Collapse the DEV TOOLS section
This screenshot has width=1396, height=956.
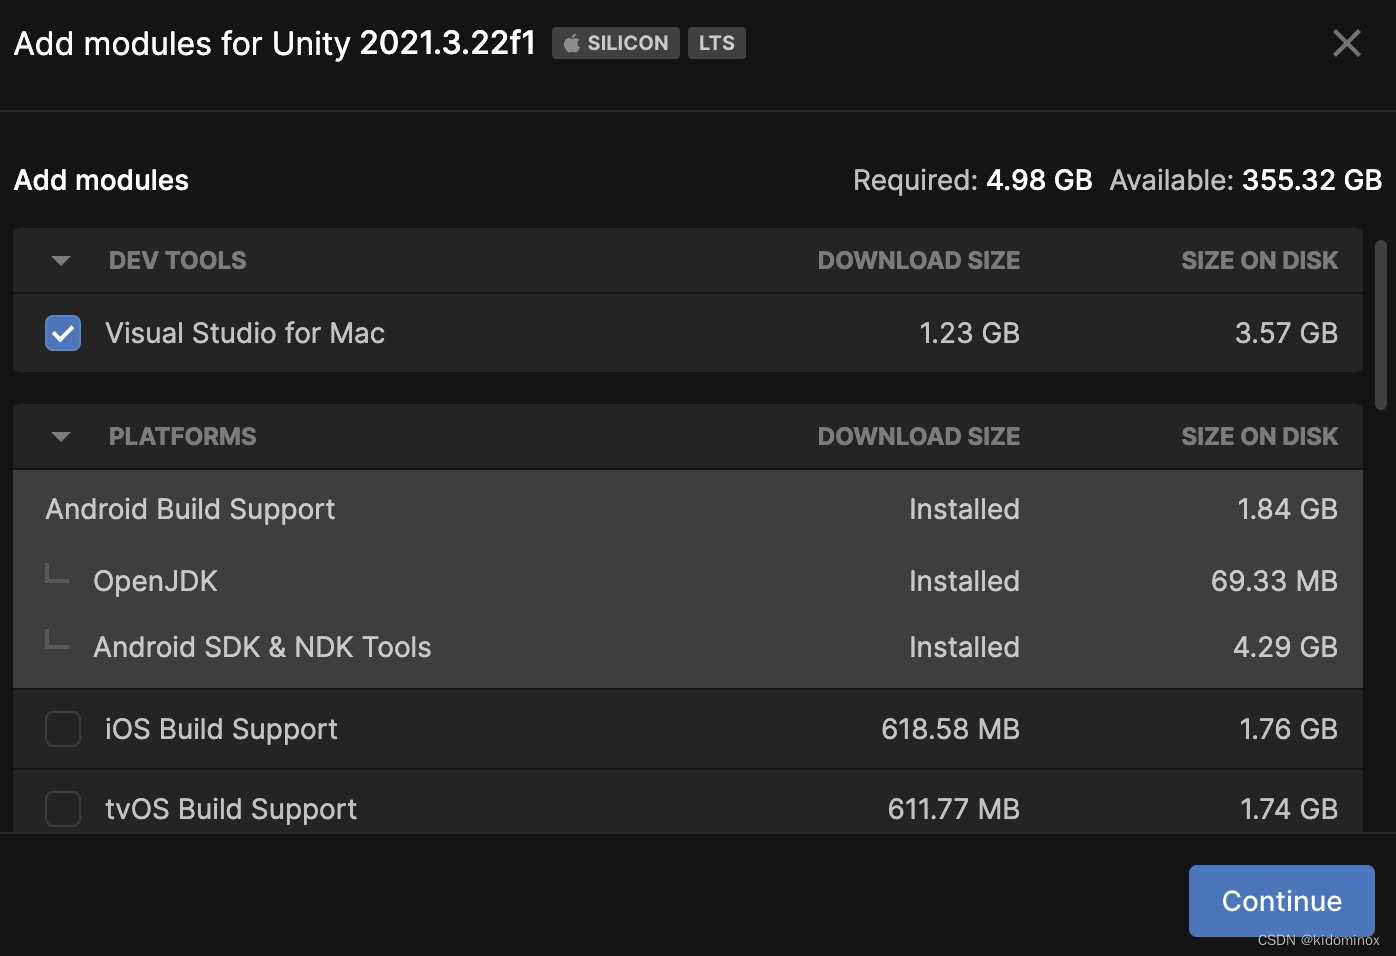pyautogui.click(x=61, y=261)
